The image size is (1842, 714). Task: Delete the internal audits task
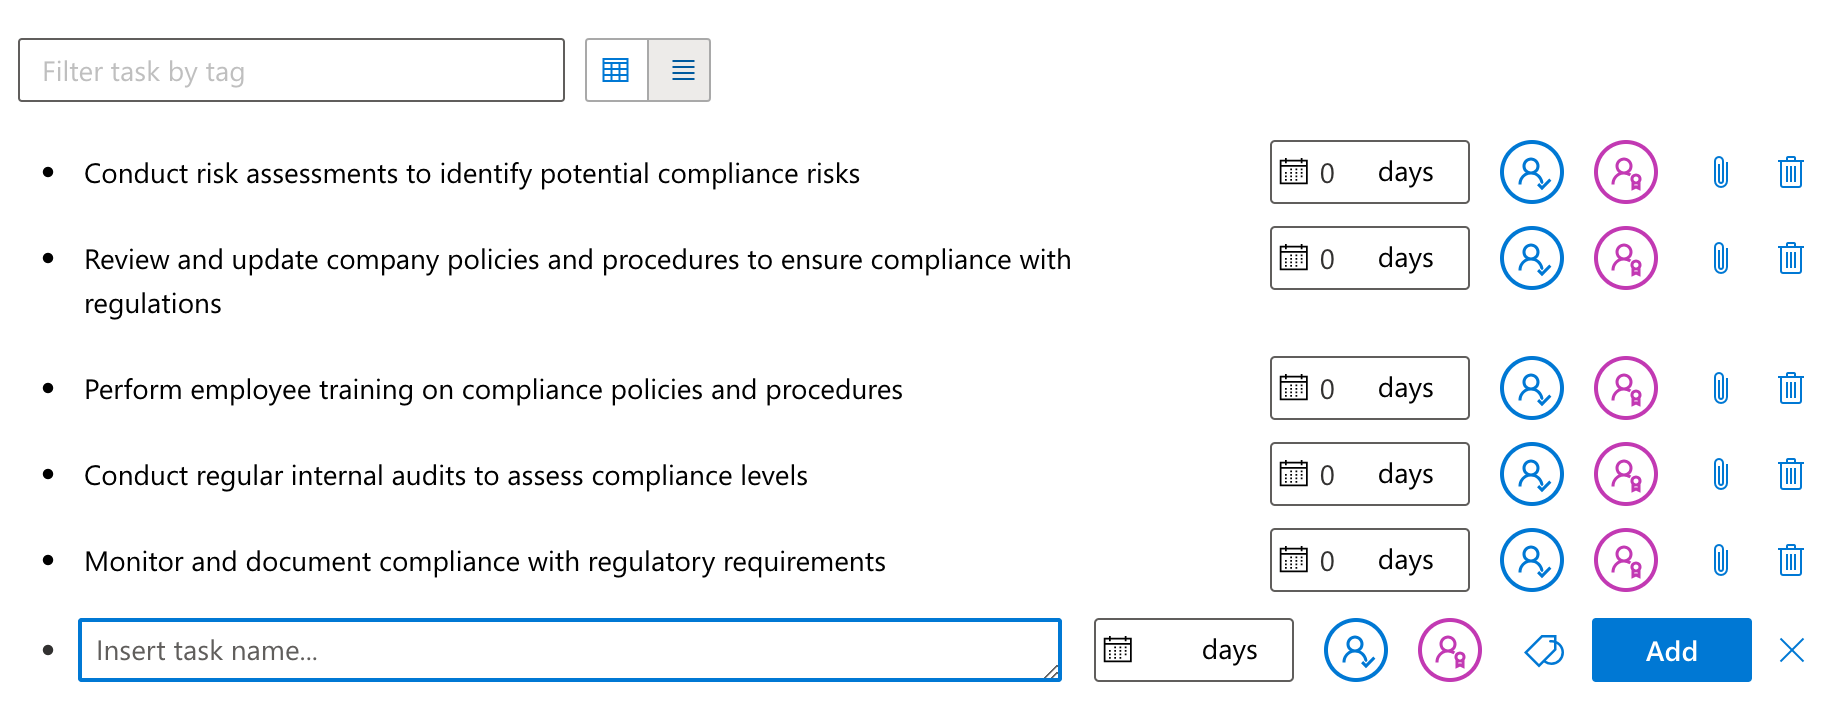coord(1791,474)
